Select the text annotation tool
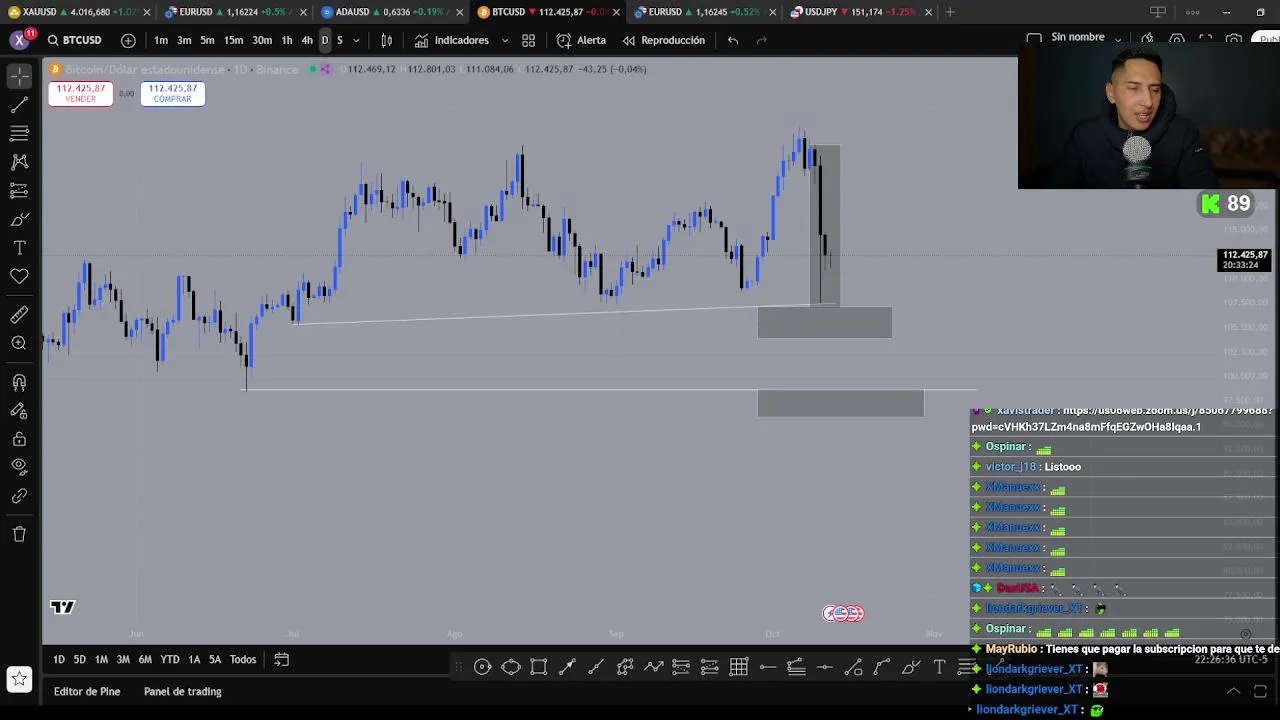 19,247
